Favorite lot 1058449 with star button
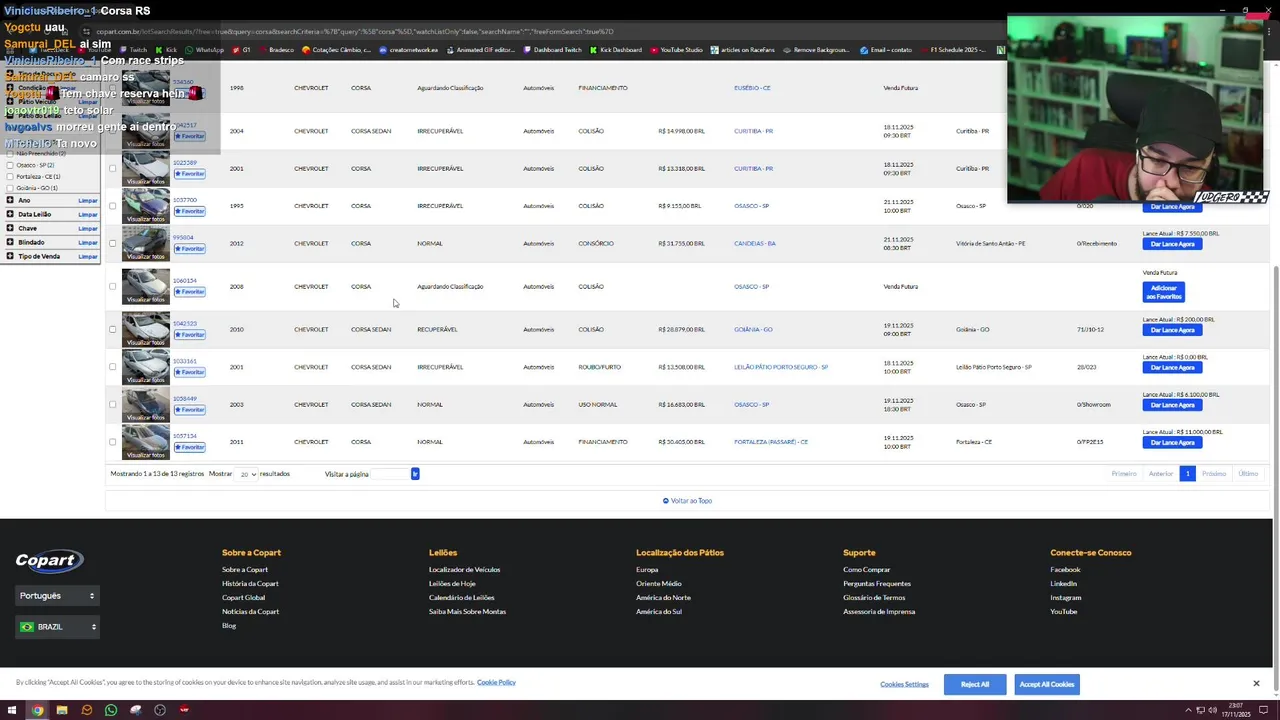Image resolution: width=1280 pixels, height=720 pixels. (x=190, y=410)
